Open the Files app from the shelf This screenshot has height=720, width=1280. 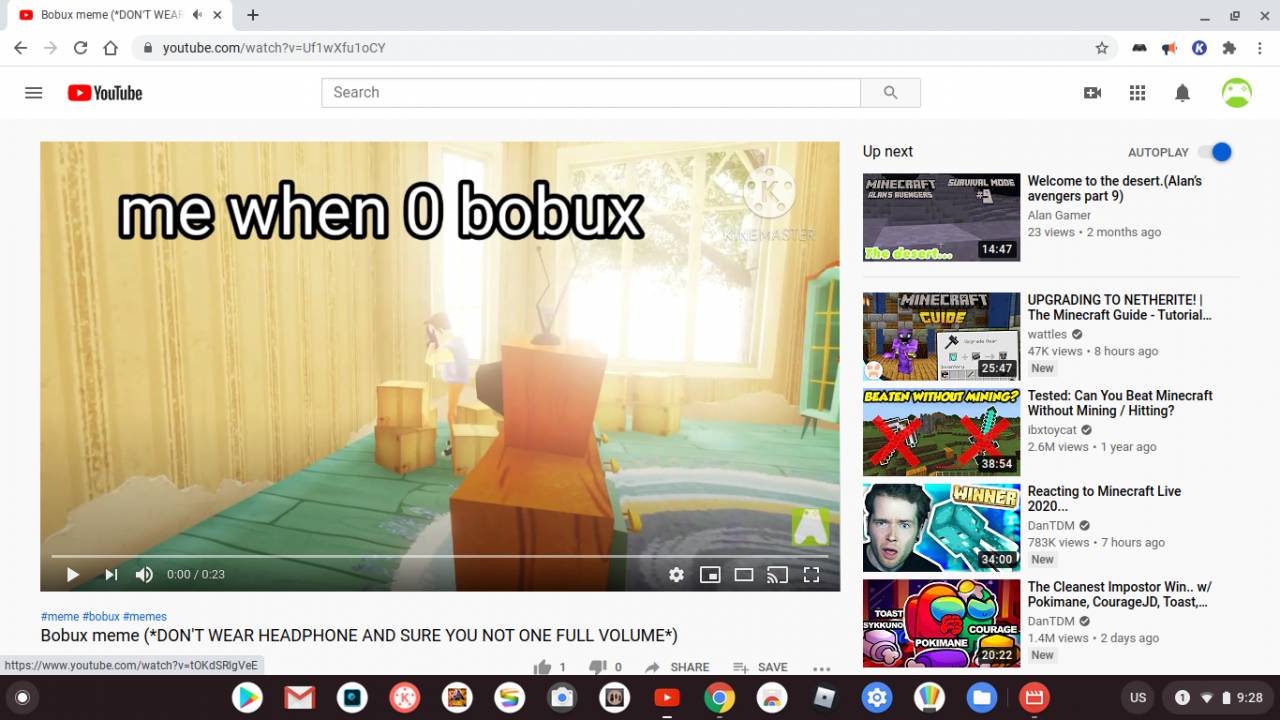[x=981, y=697]
